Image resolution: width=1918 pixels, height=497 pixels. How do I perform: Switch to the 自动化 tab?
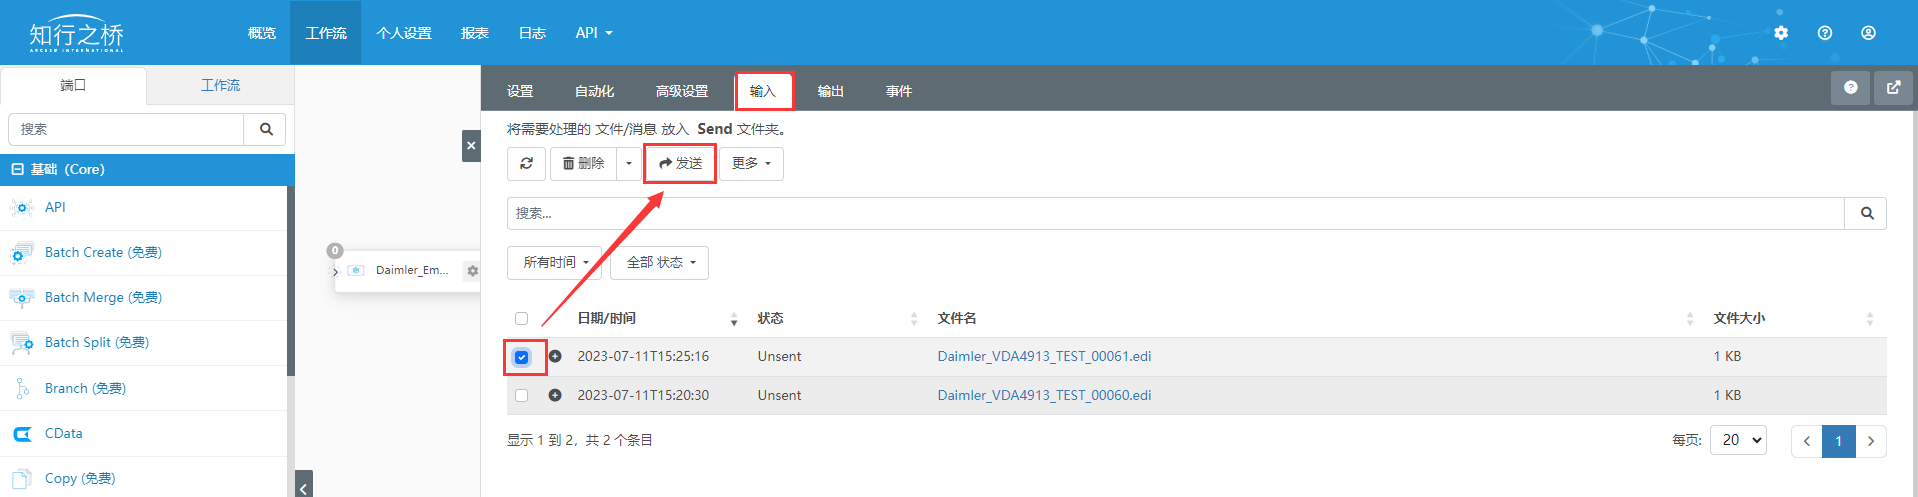coord(594,91)
